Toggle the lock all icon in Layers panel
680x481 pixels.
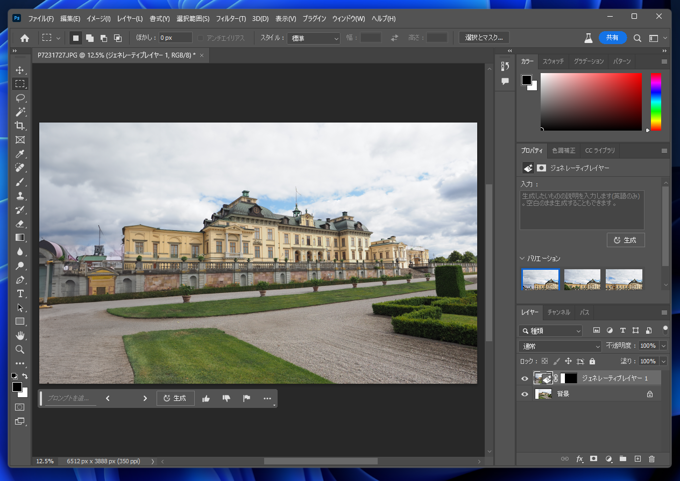(x=593, y=361)
